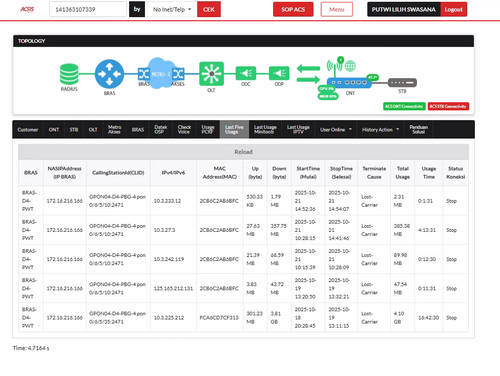The width and height of the screenshot is (500, 376).
Task: Click the MAC cell FCA6CD7CF313
Action: click(x=219, y=318)
